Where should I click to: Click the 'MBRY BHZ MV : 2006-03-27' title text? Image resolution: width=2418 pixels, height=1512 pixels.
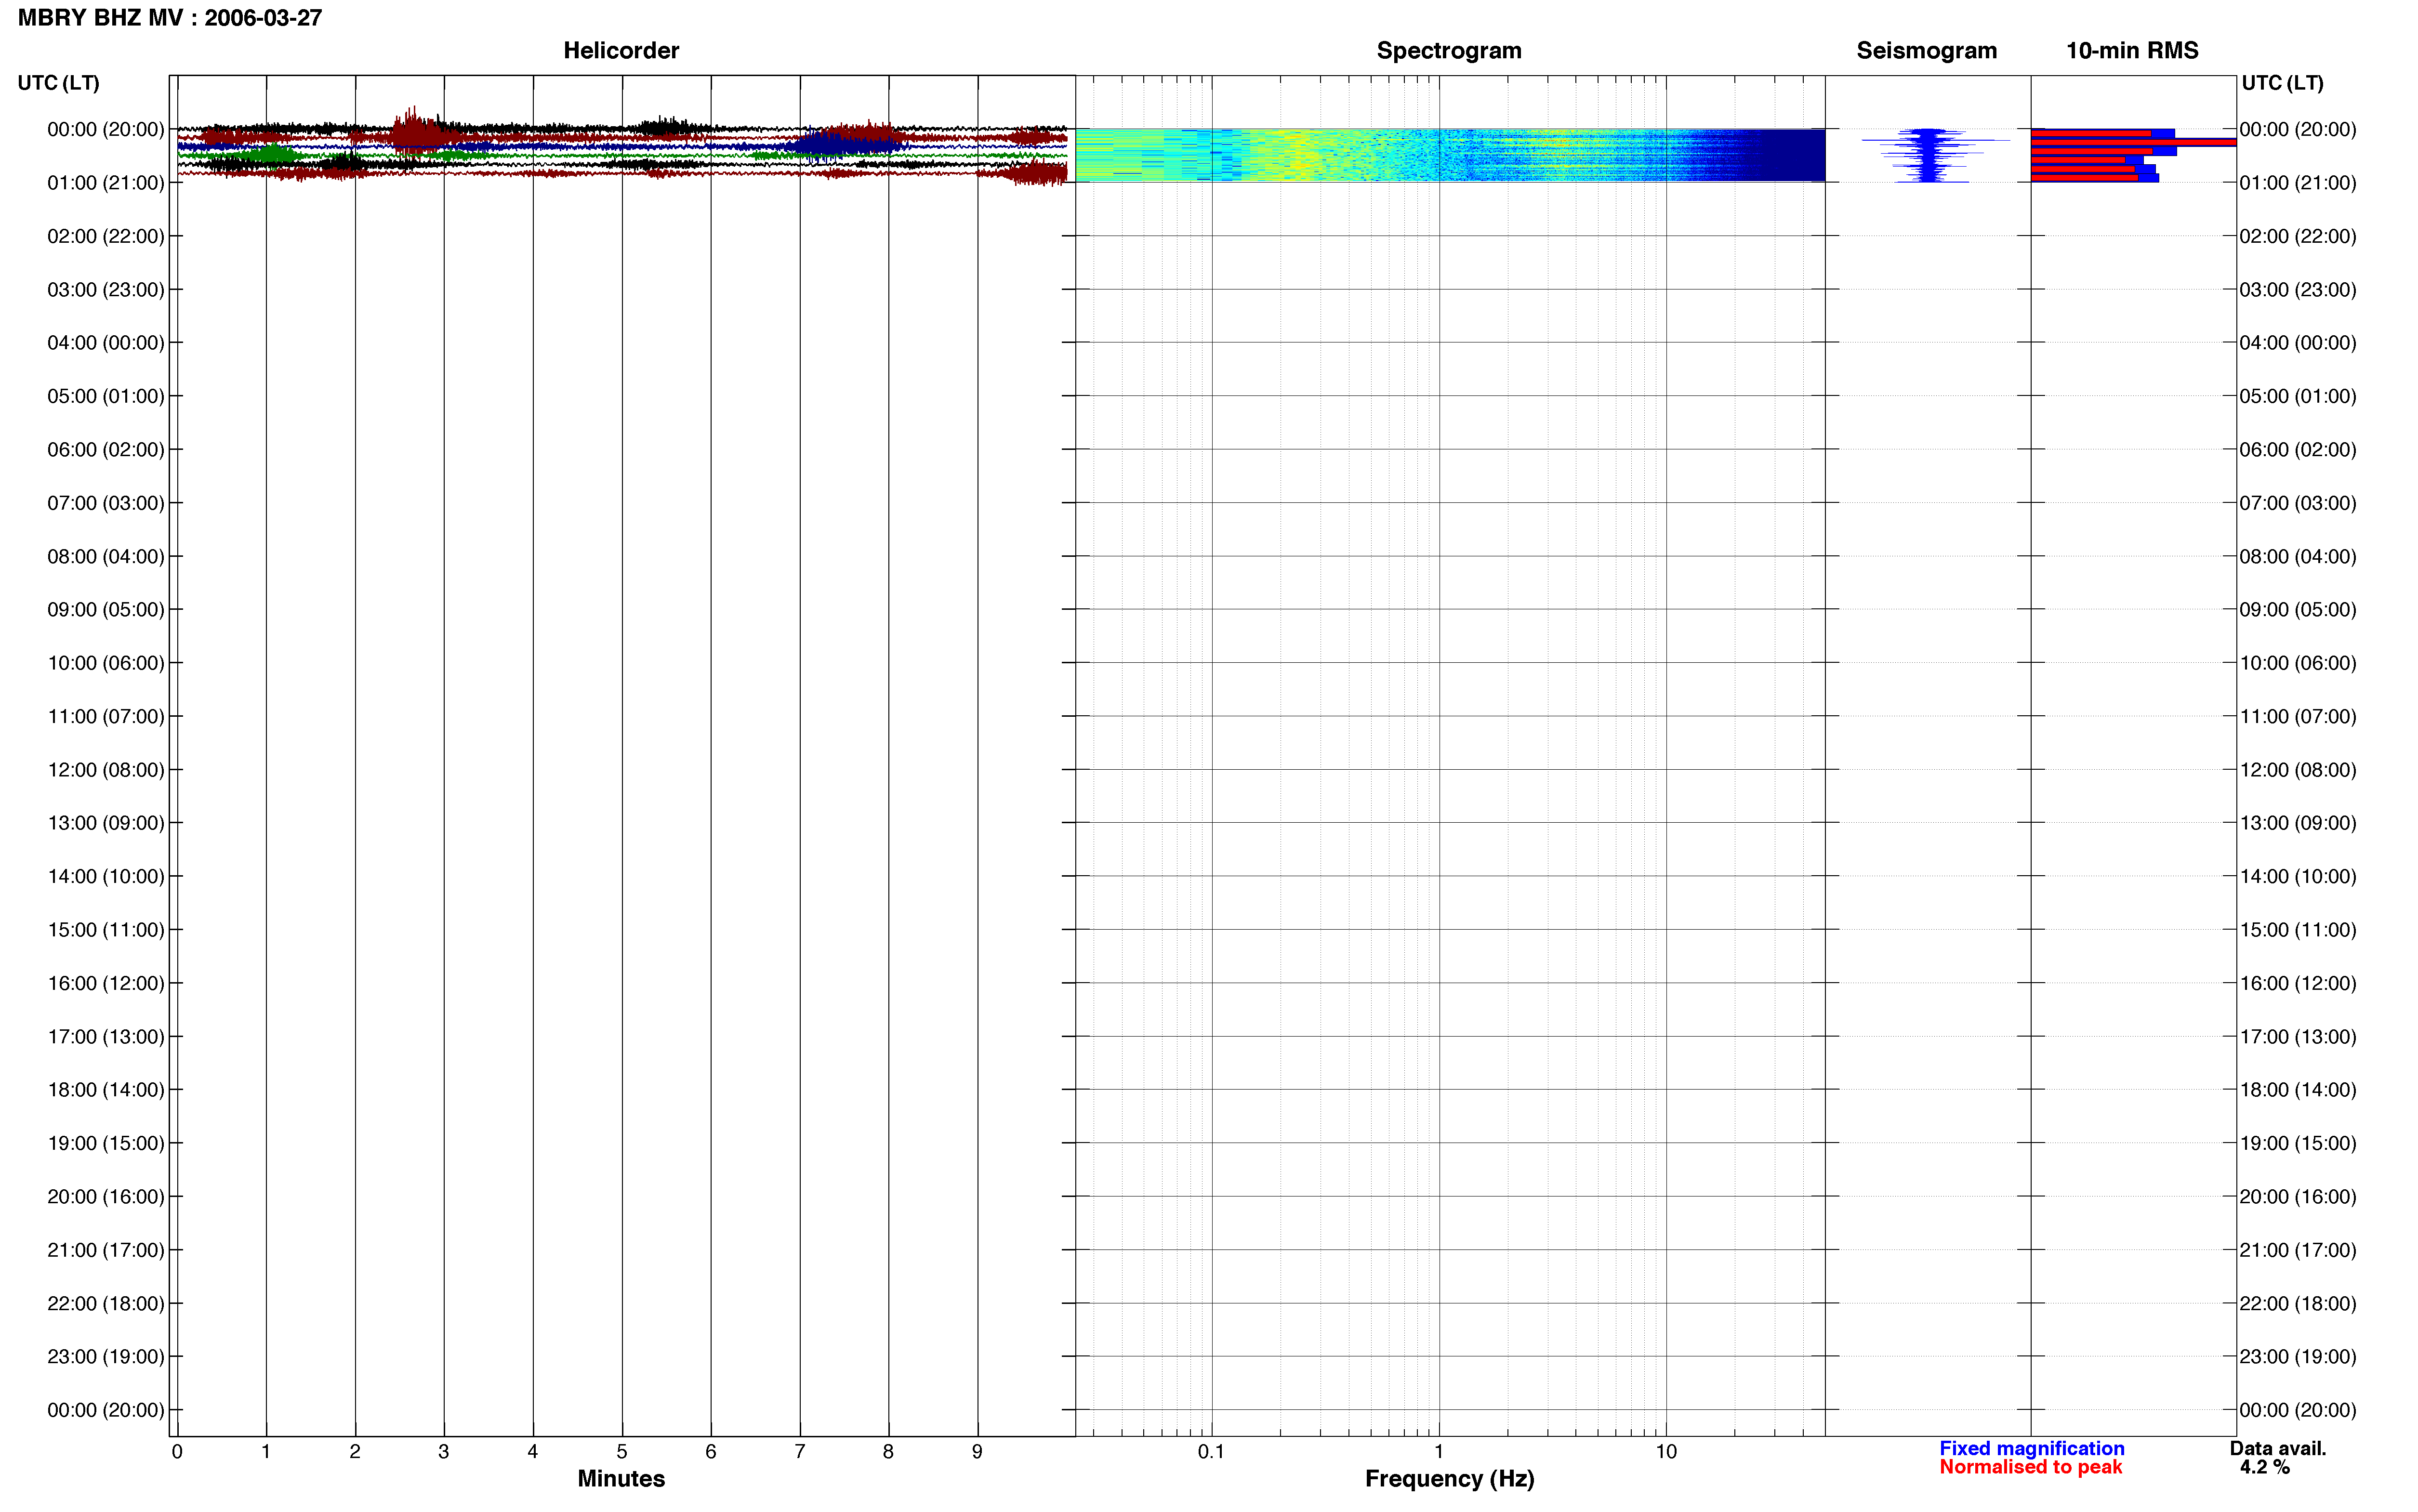(170, 18)
